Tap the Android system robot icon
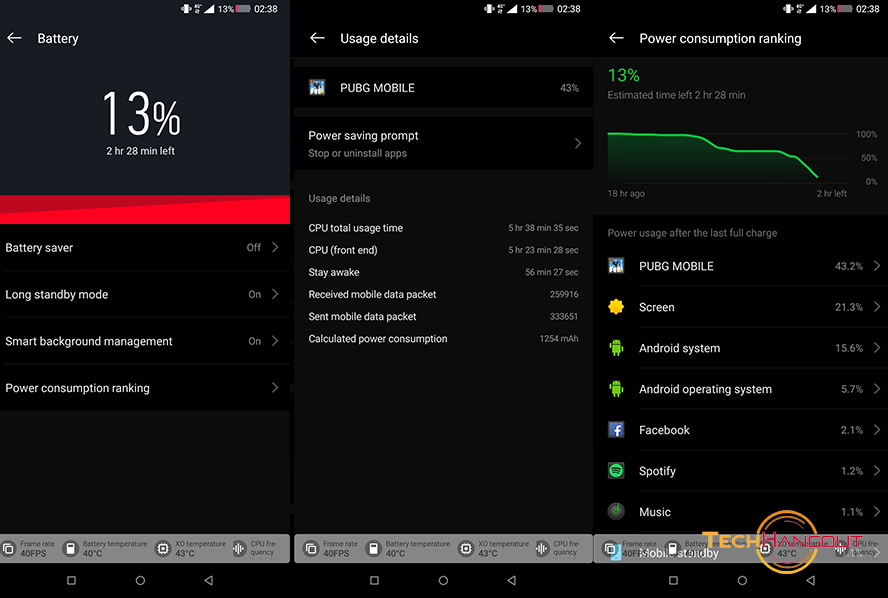This screenshot has width=888, height=598. click(x=616, y=348)
